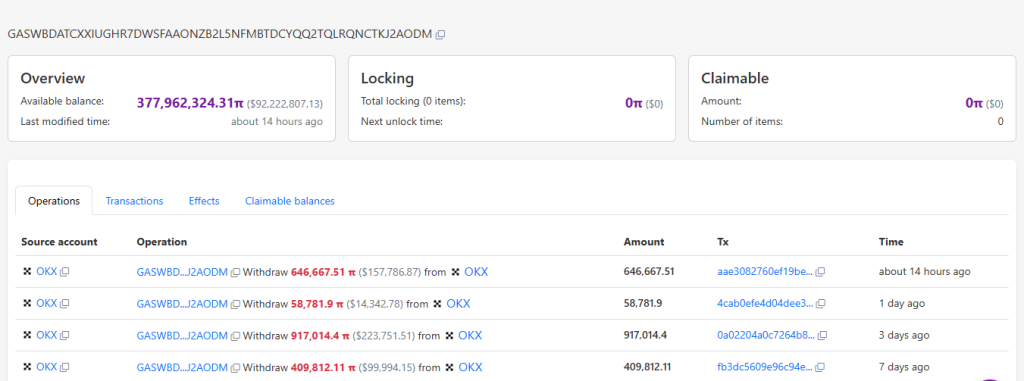Image resolution: width=1024 pixels, height=381 pixels.
Task: Select the Operations tab
Action: pyautogui.click(x=54, y=201)
